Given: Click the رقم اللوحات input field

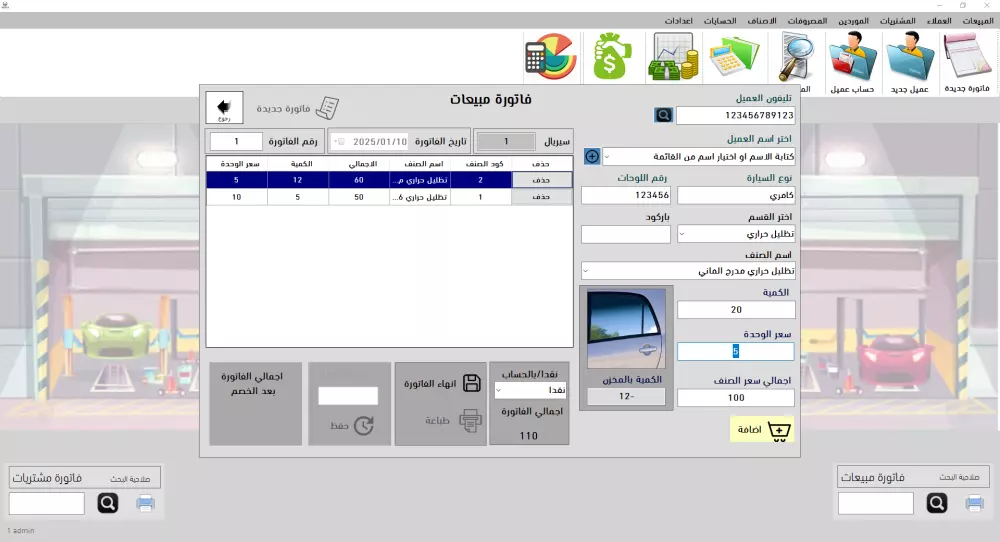Looking at the screenshot, I should pos(626,195).
